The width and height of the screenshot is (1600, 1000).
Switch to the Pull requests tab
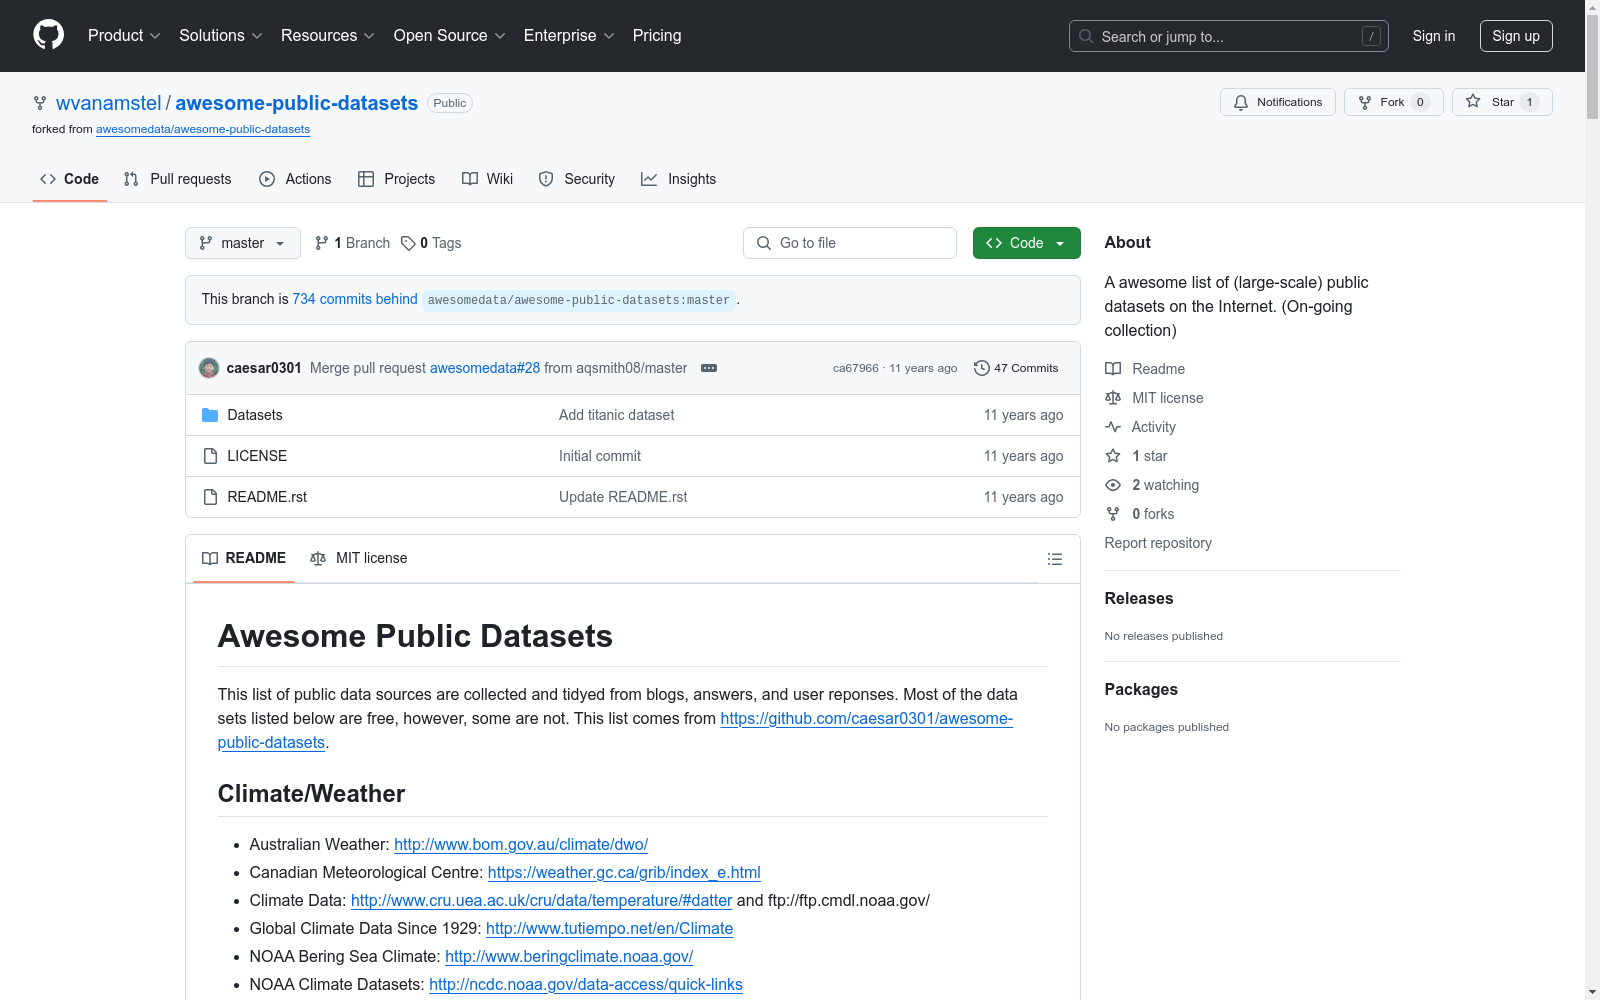(x=177, y=179)
